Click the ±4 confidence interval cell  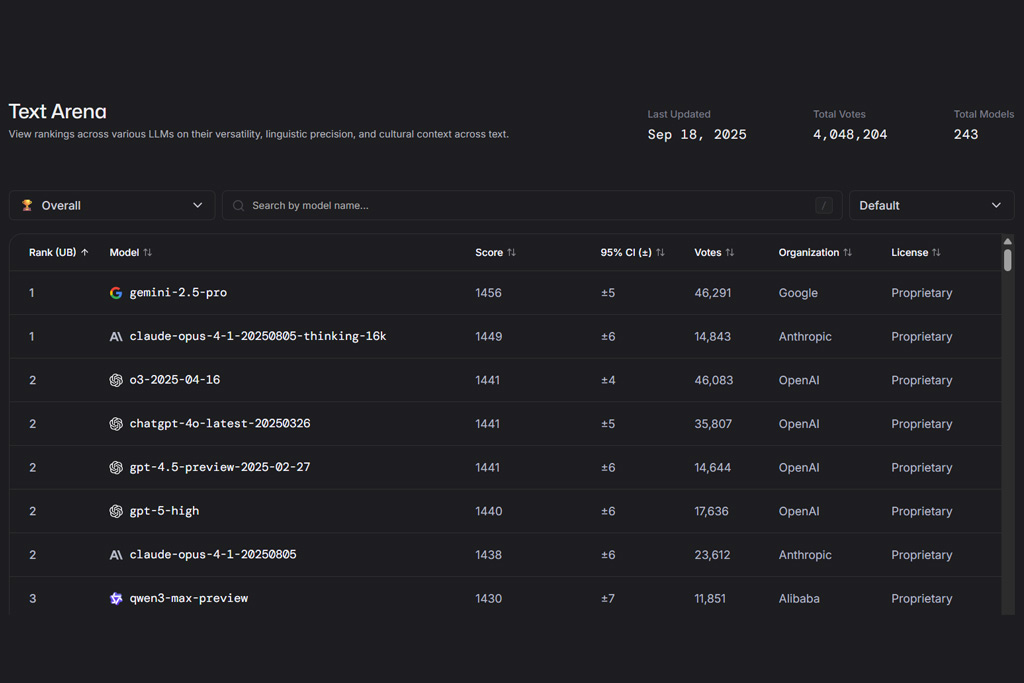[608, 381]
